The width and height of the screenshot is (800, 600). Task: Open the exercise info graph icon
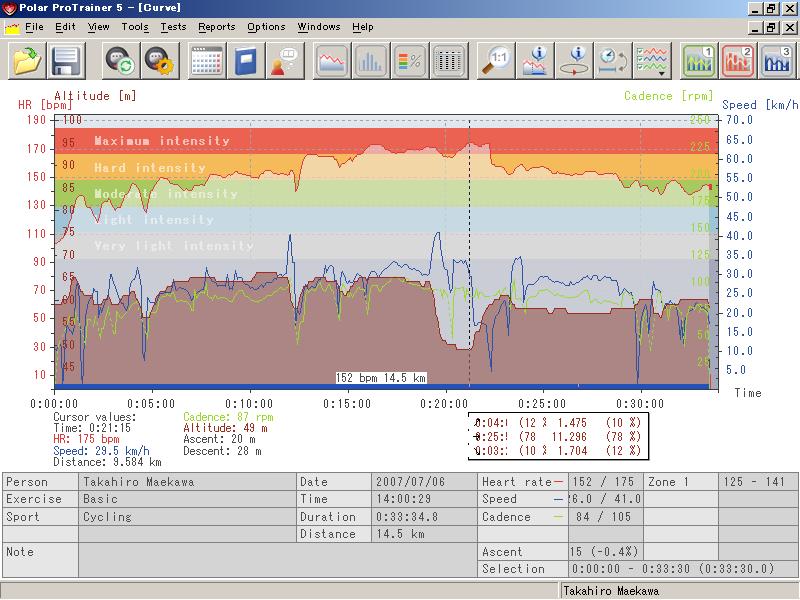(x=535, y=61)
